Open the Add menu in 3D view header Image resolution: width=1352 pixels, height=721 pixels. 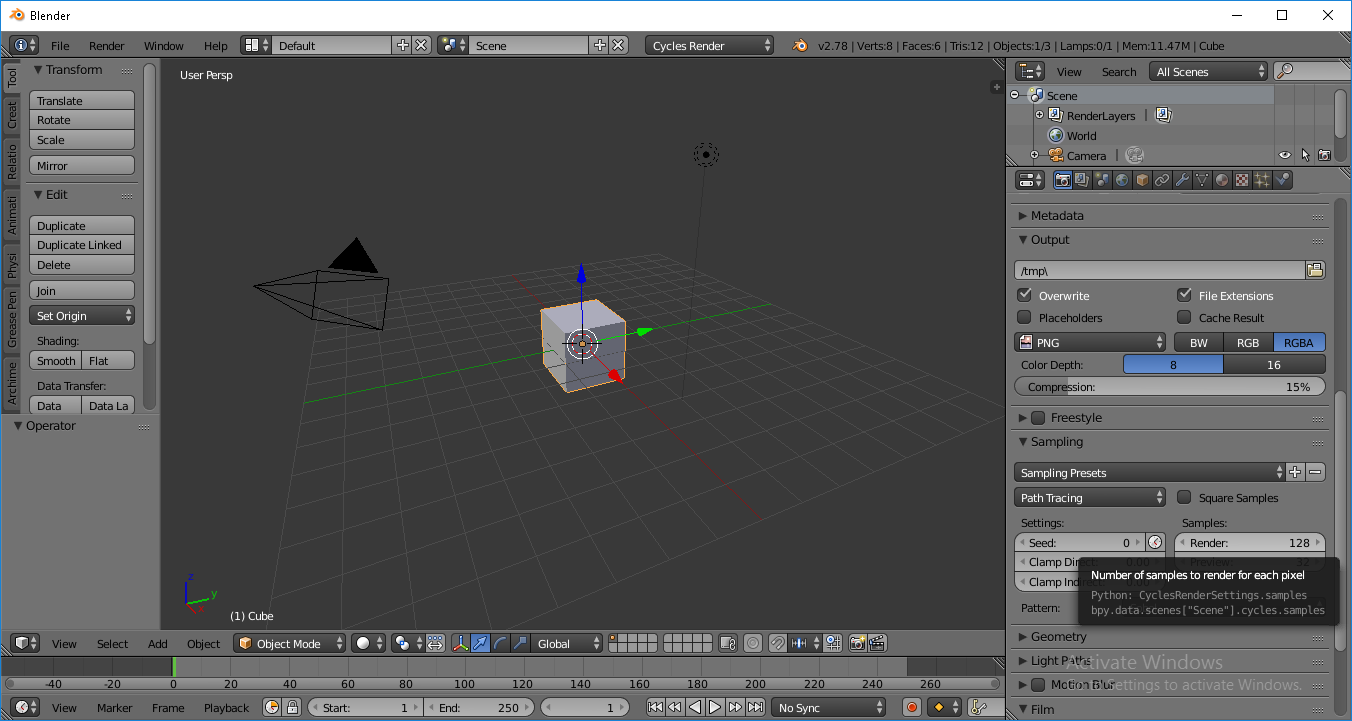coord(158,643)
